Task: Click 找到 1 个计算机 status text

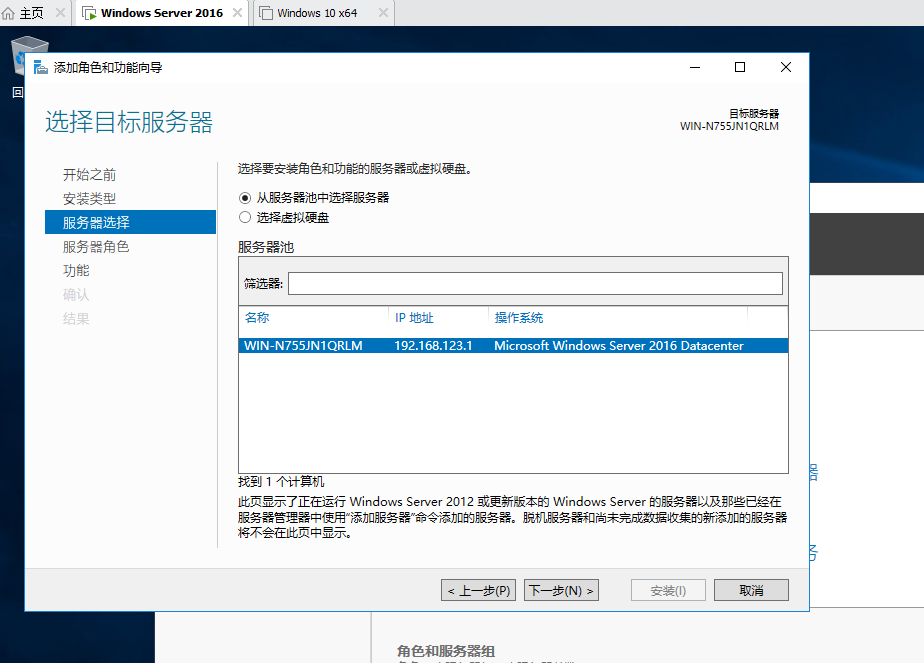Action: point(281,481)
